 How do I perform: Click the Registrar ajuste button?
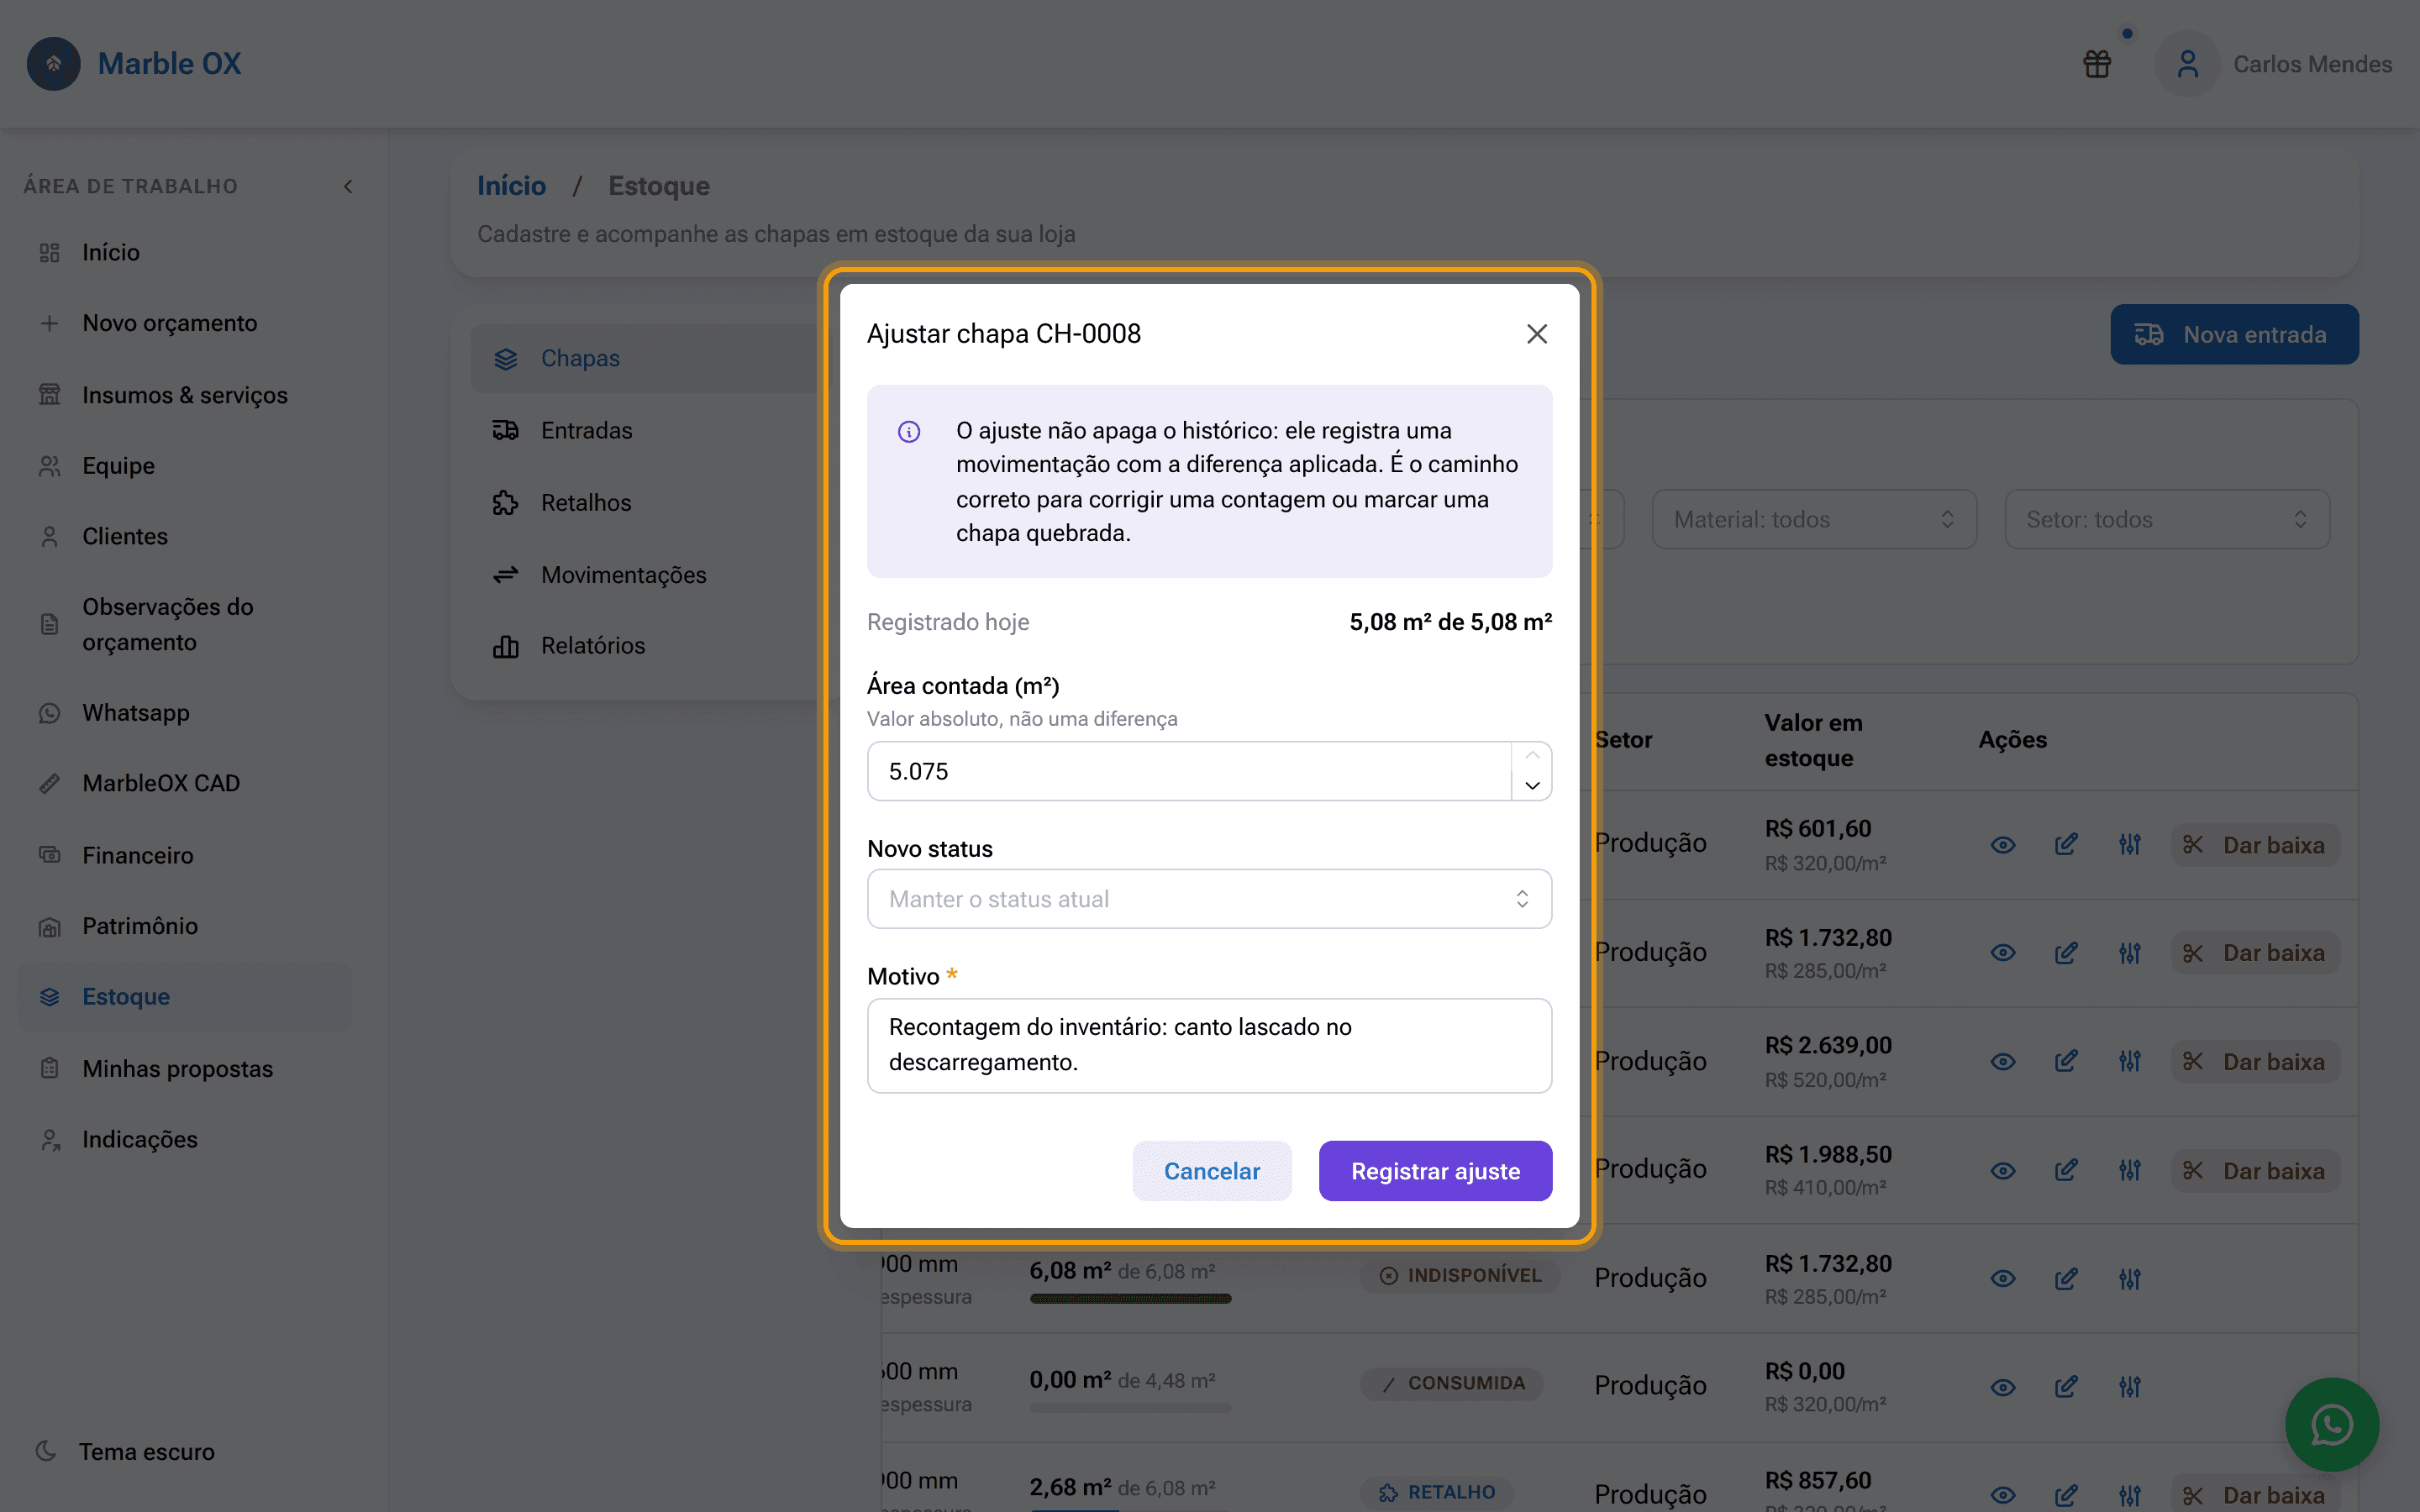point(1435,1171)
